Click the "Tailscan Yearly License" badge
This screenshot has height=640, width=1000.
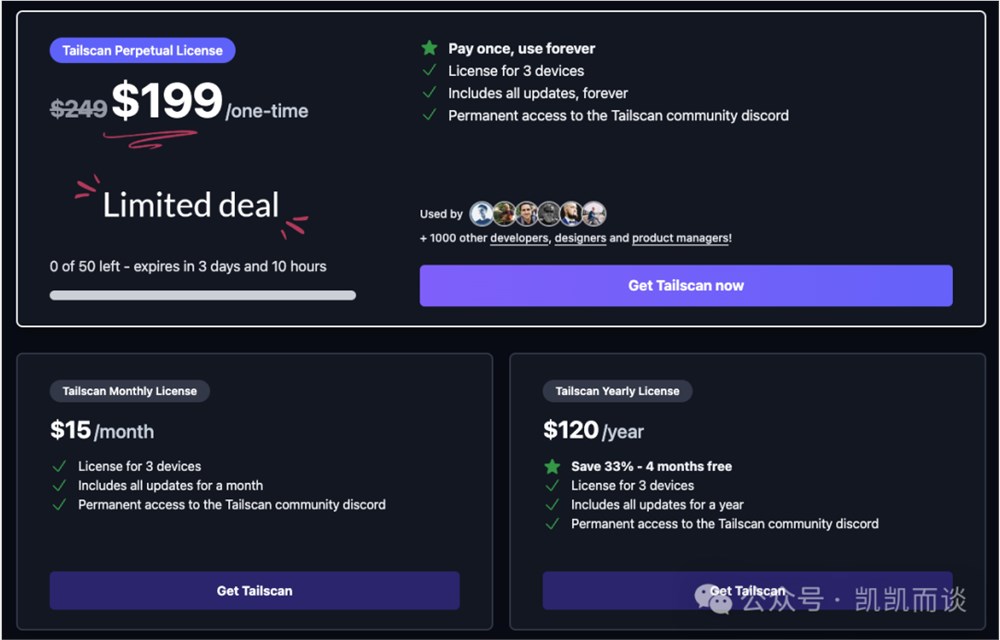tap(617, 391)
